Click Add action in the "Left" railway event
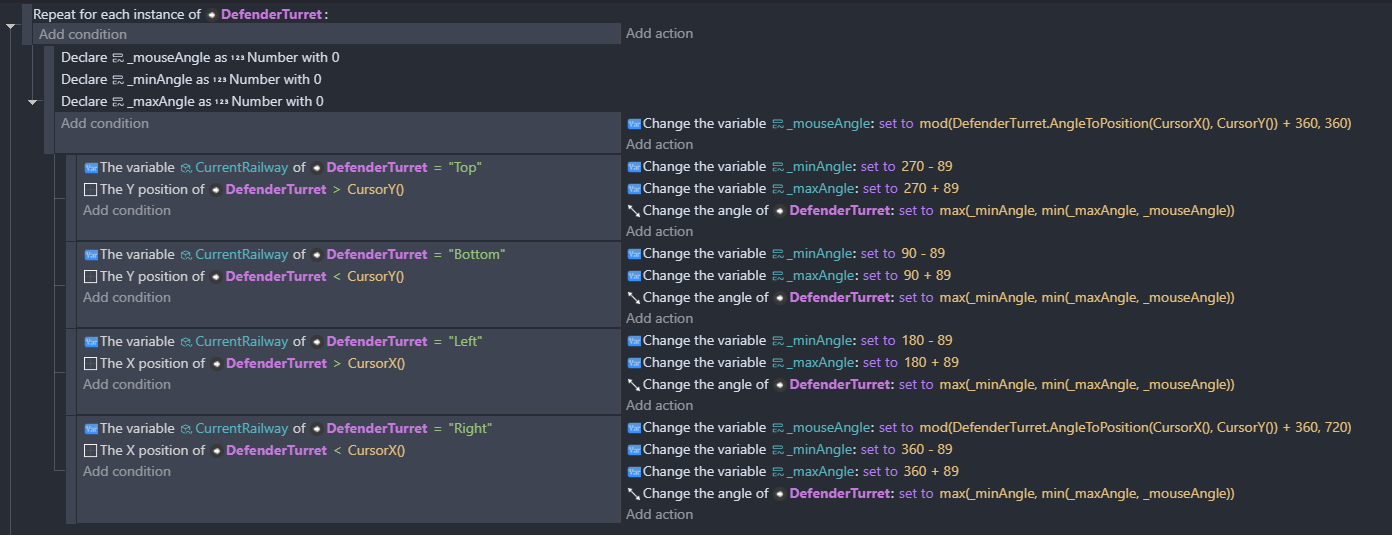 tap(659, 406)
